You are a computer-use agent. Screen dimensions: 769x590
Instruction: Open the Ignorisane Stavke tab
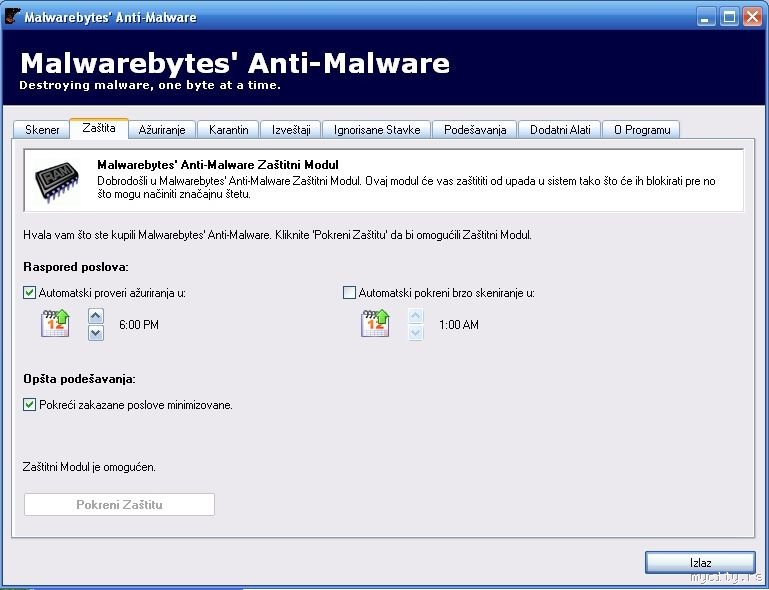click(377, 130)
